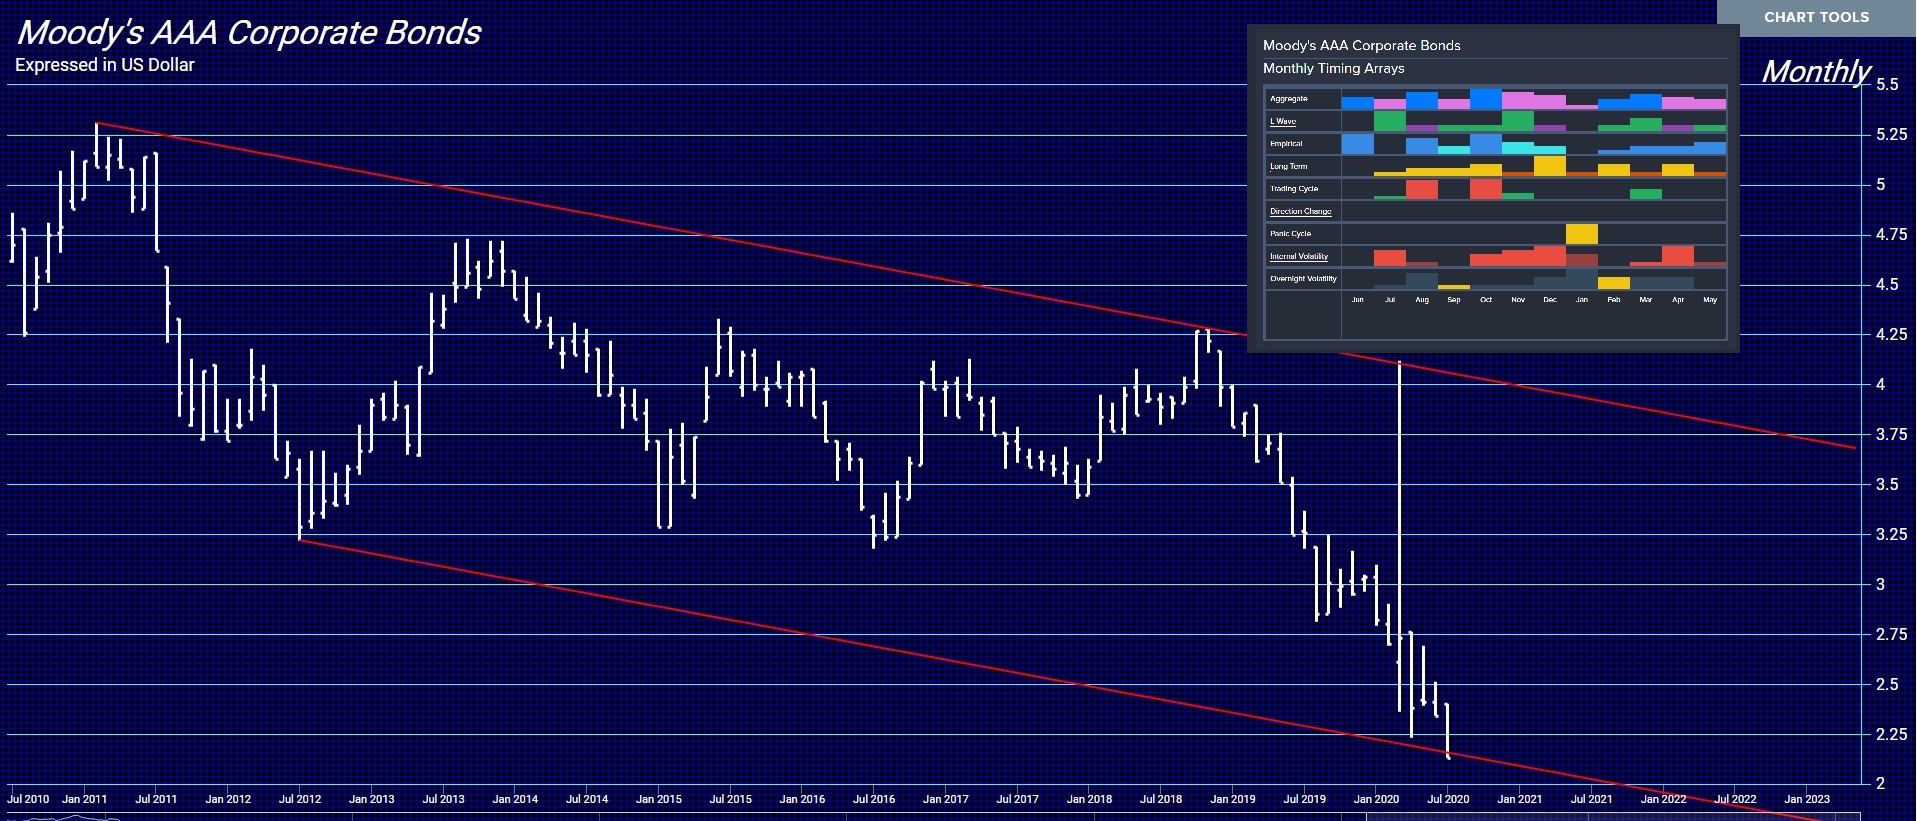This screenshot has width=1917, height=821.
Task: Select the Trading Cycle row label
Action: click(1294, 189)
